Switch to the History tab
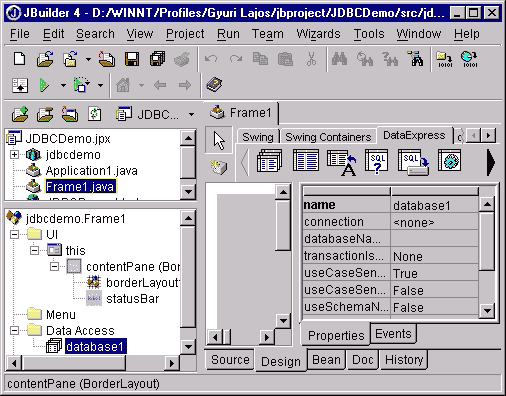The height and width of the screenshot is (396, 506). click(404, 360)
